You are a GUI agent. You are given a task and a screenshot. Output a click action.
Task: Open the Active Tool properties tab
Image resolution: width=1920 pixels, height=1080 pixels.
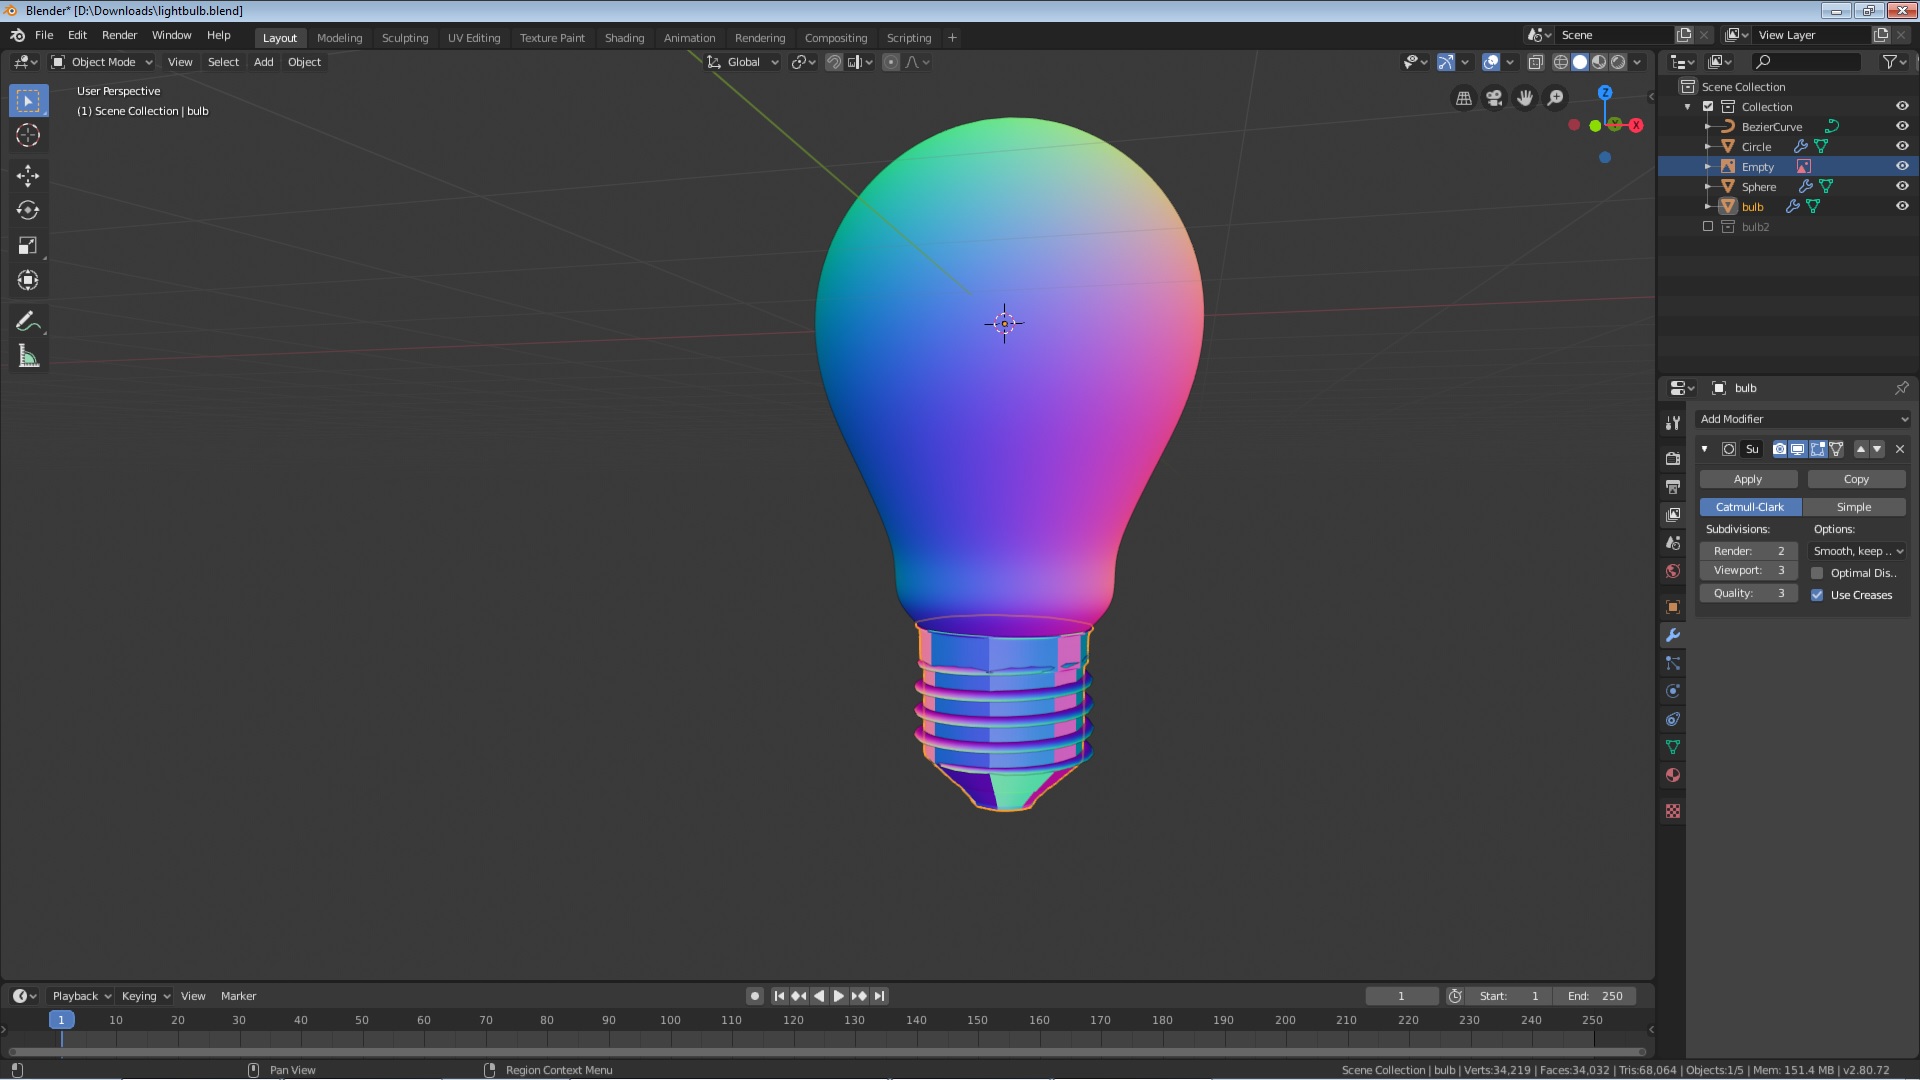pyautogui.click(x=1673, y=423)
